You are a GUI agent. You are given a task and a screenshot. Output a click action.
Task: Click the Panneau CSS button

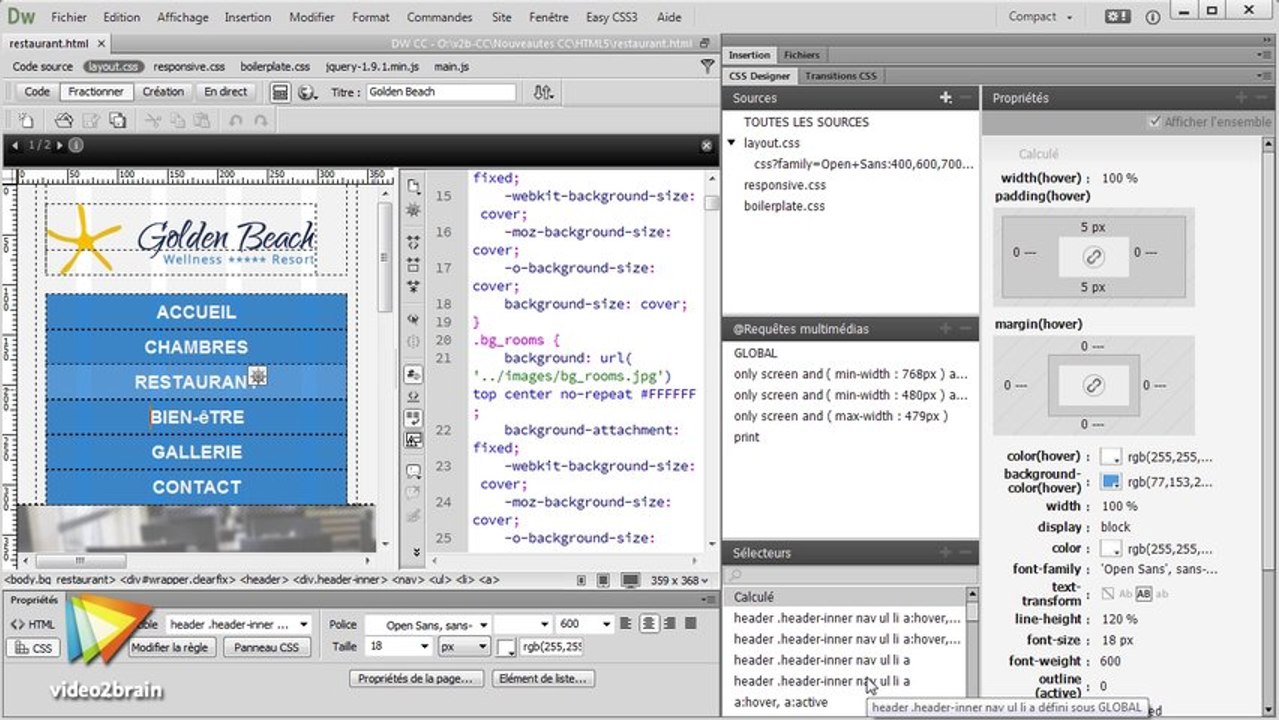266,647
